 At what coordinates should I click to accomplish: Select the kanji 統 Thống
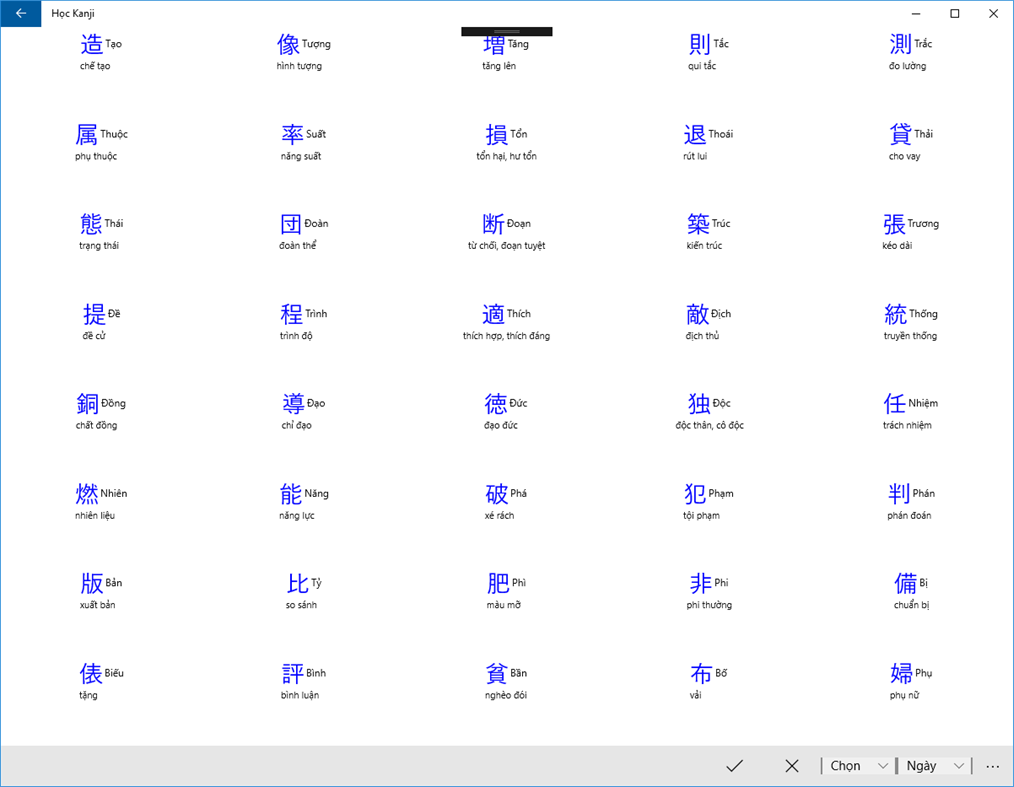[894, 314]
